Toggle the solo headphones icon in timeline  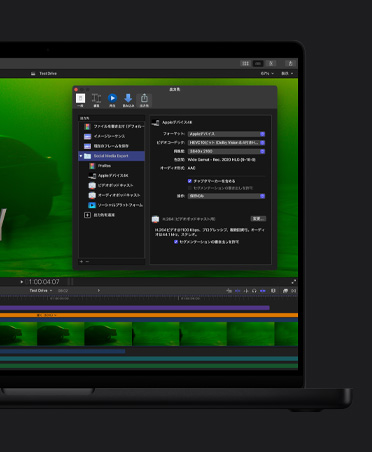(254, 291)
